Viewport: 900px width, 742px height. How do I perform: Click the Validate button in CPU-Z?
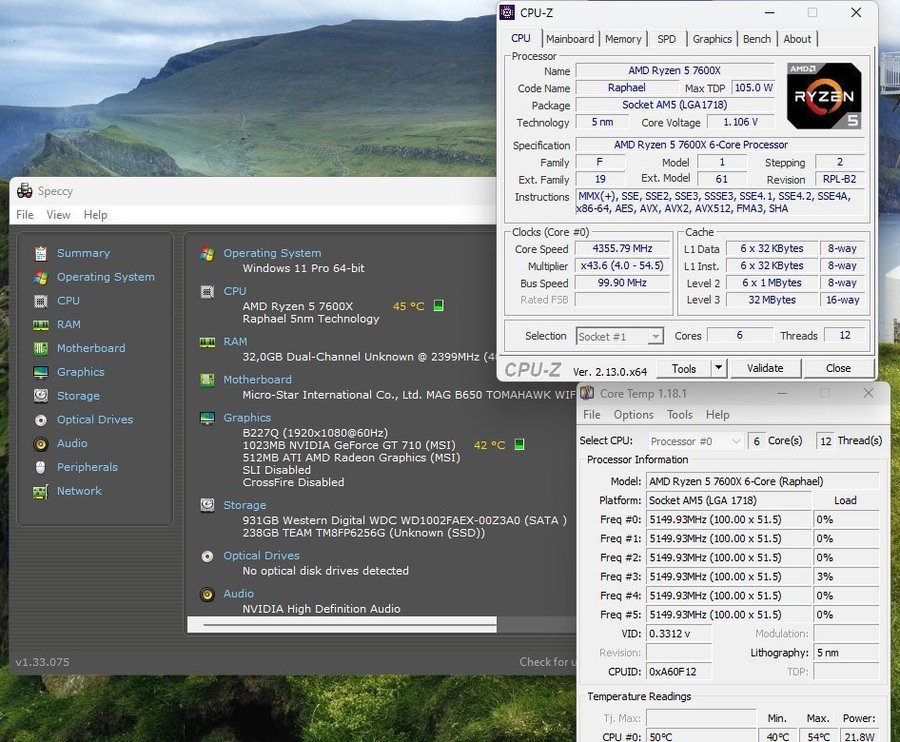tap(765, 368)
